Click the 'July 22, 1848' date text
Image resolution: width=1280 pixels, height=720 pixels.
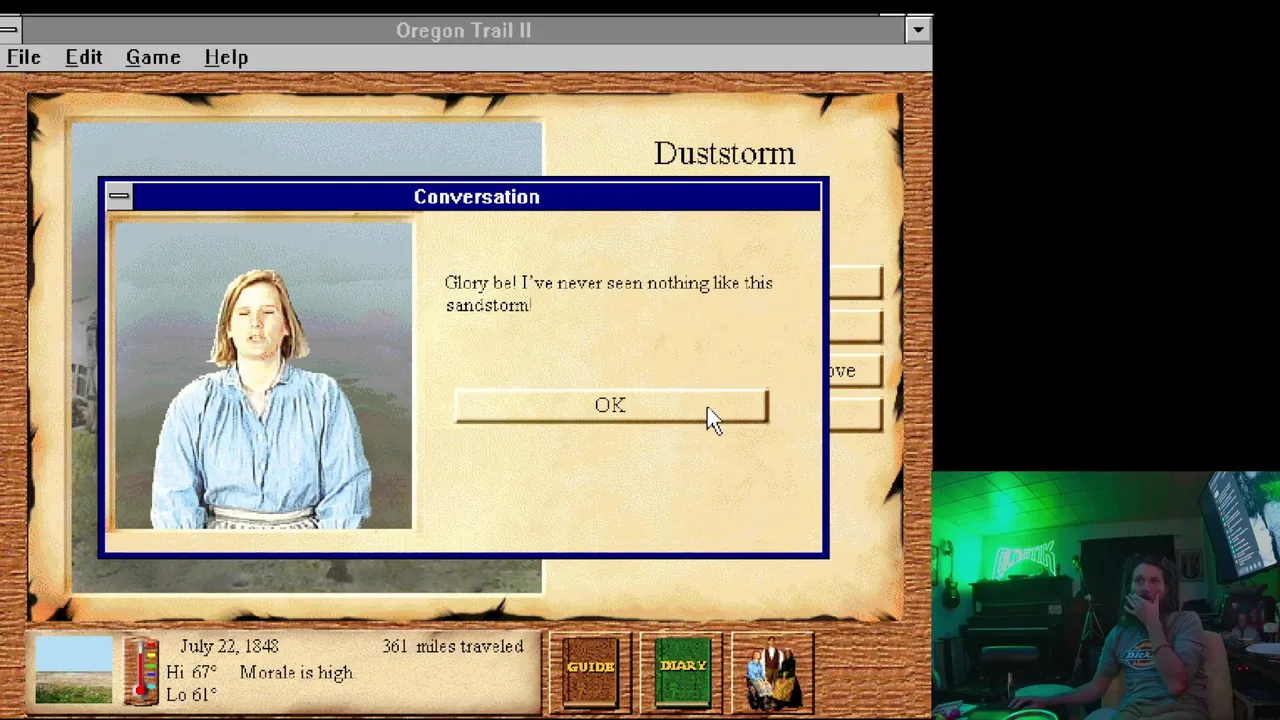pos(229,647)
